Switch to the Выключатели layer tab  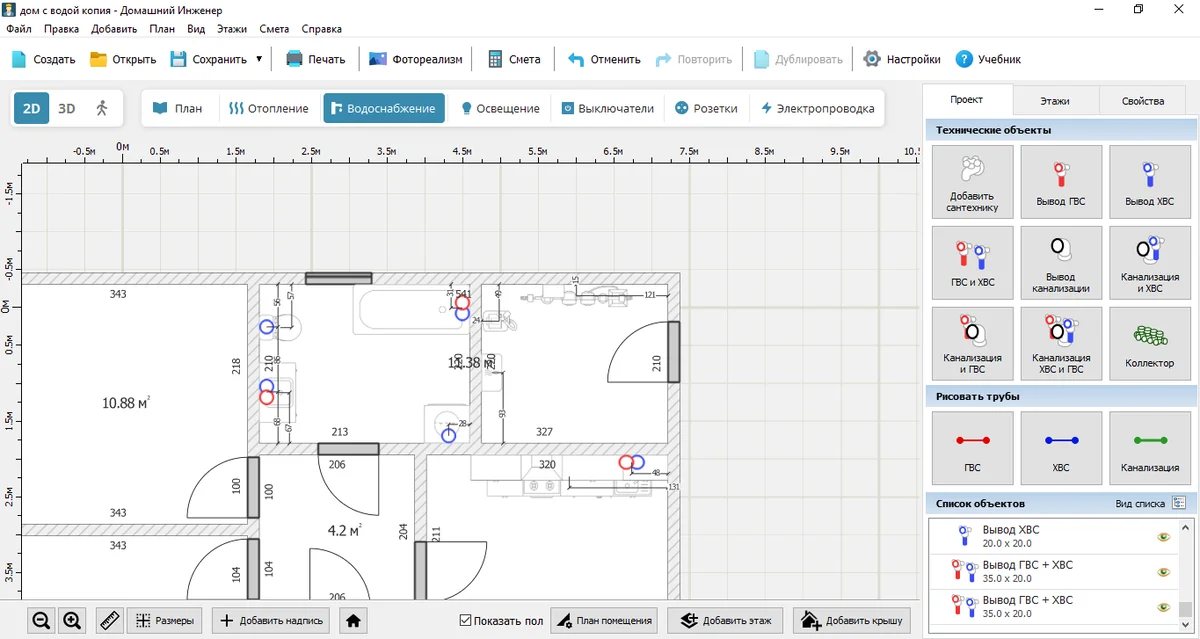pyautogui.click(x=607, y=108)
